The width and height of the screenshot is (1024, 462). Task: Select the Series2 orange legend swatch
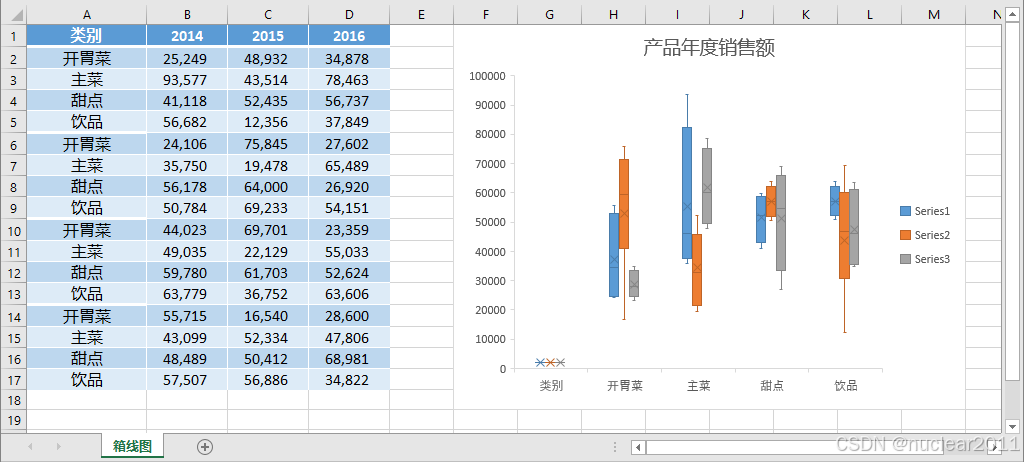tap(906, 235)
